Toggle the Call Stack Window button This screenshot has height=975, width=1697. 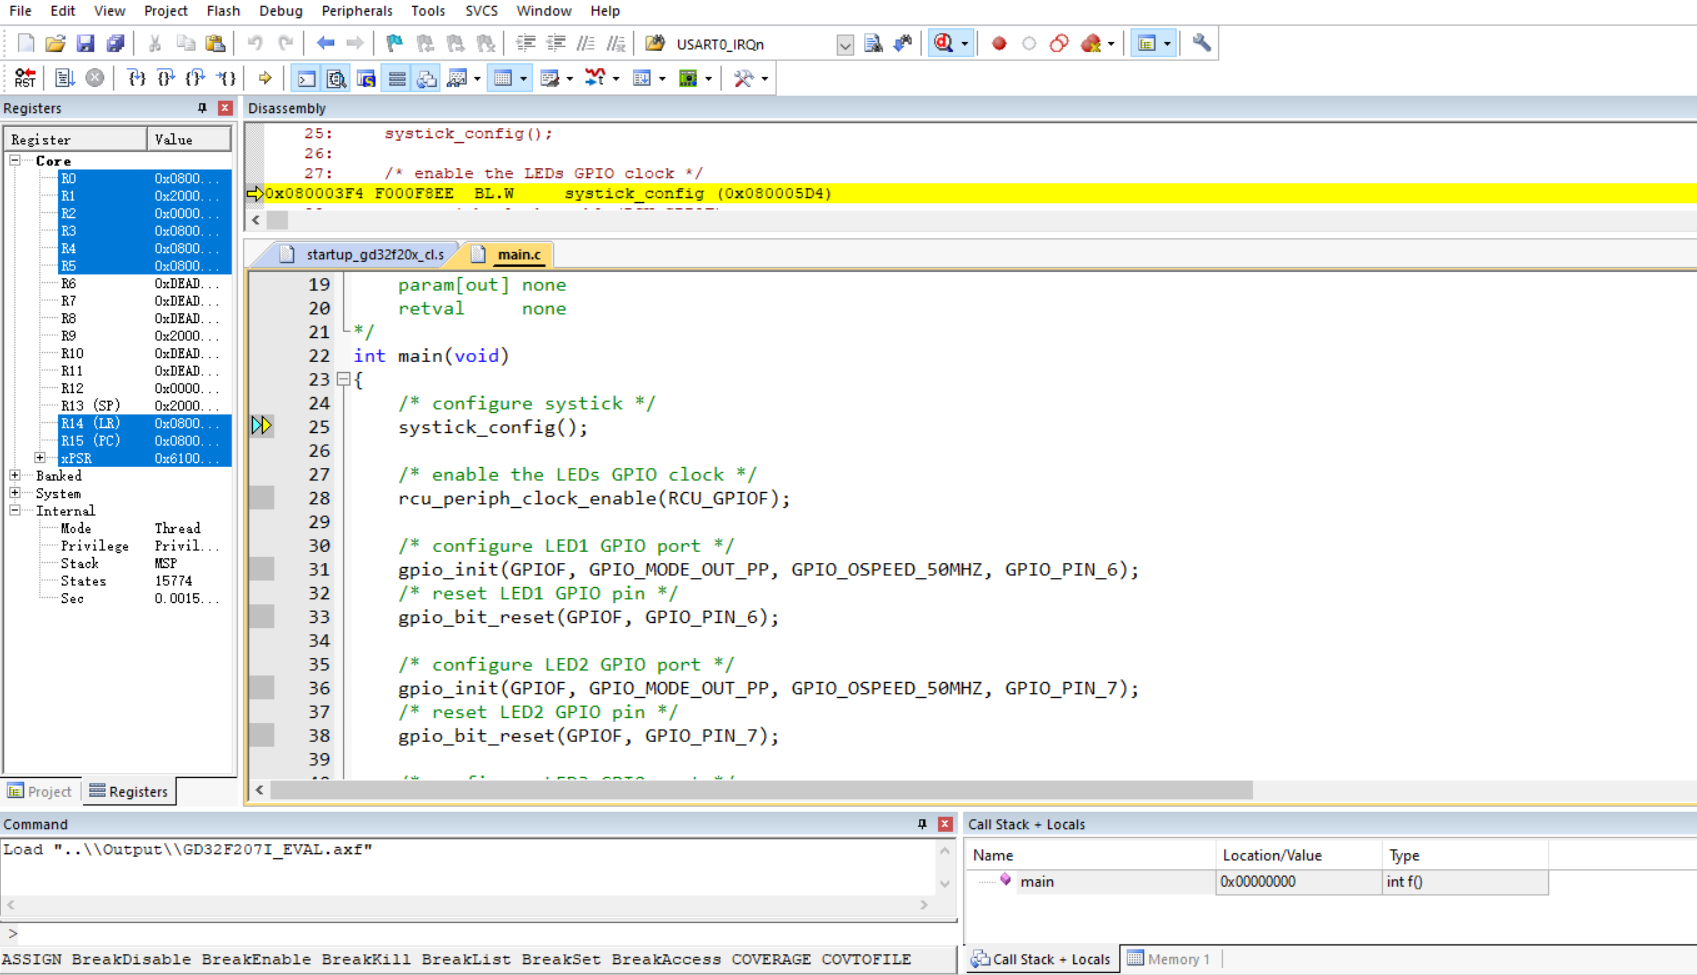click(x=427, y=78)
